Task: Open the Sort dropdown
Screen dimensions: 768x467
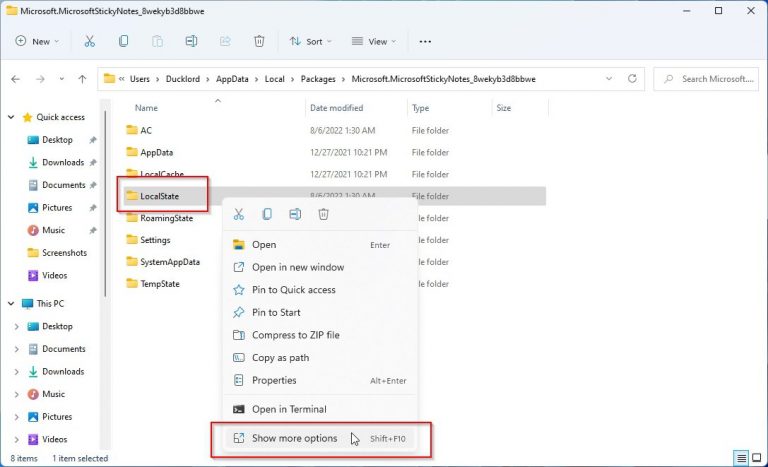Action: (x=311, y=42)
